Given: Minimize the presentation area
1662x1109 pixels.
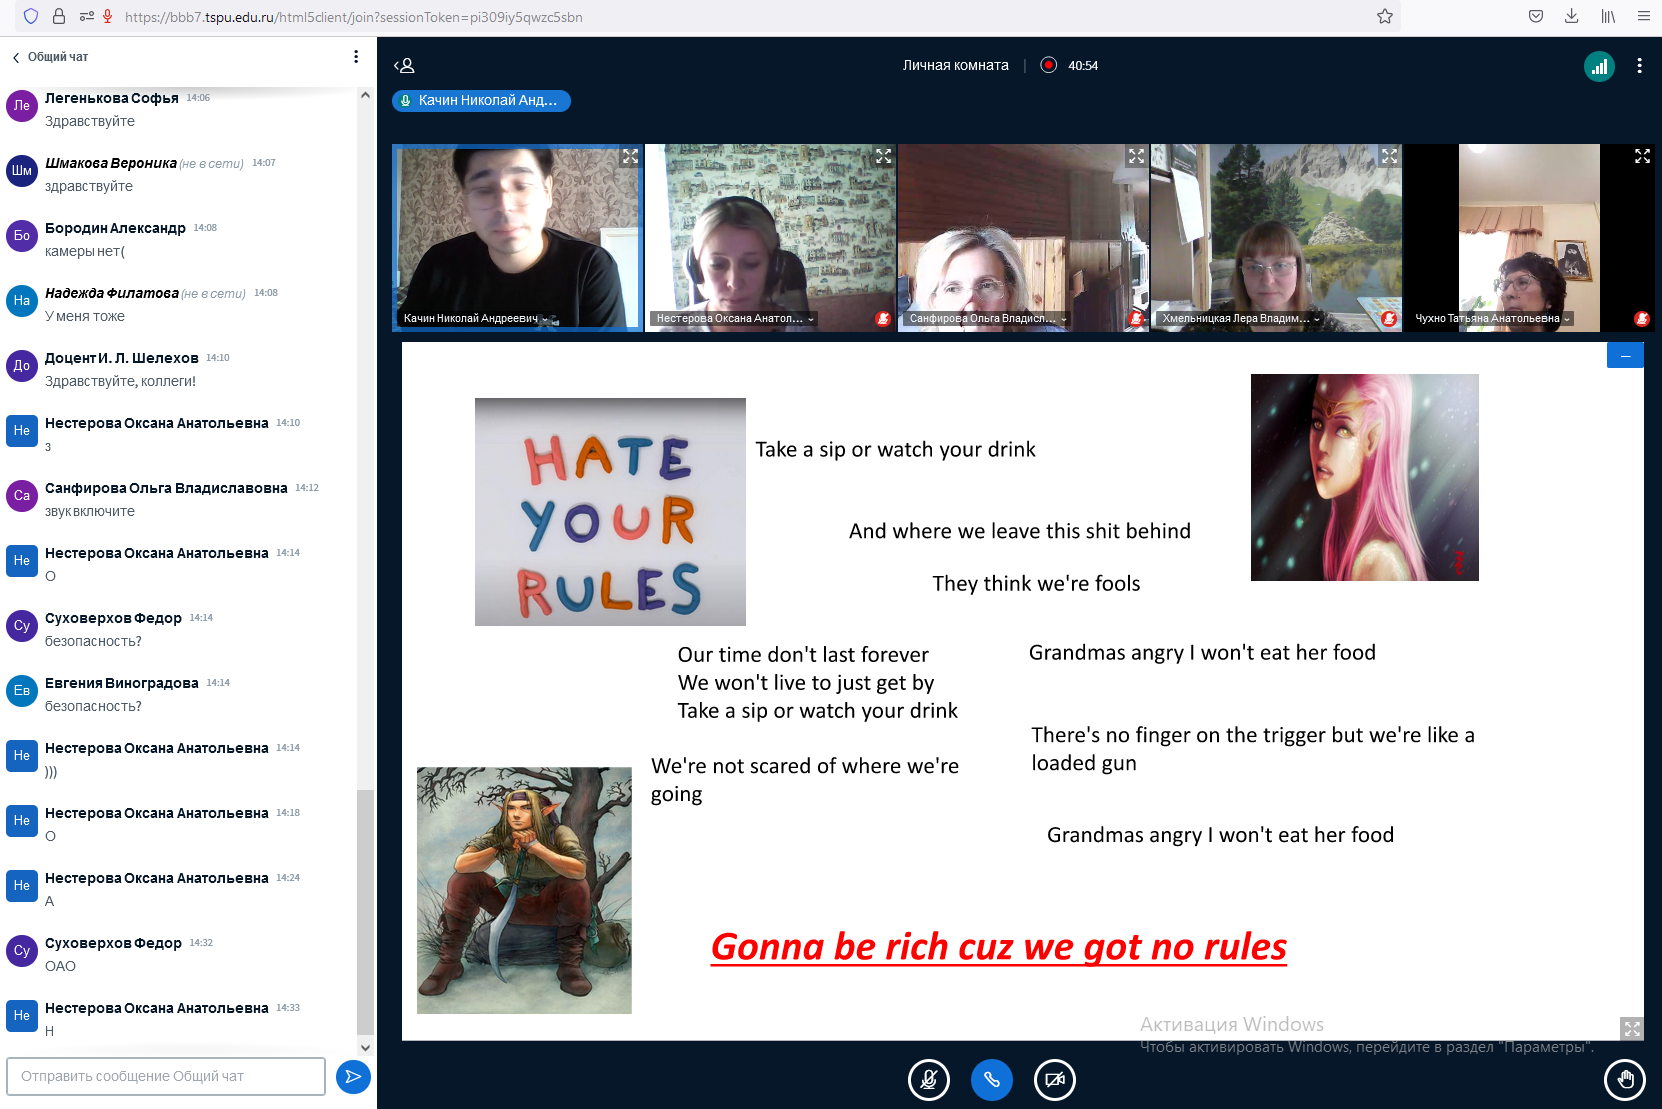Looking at the screenshot, I should (x=1625, y=355).
